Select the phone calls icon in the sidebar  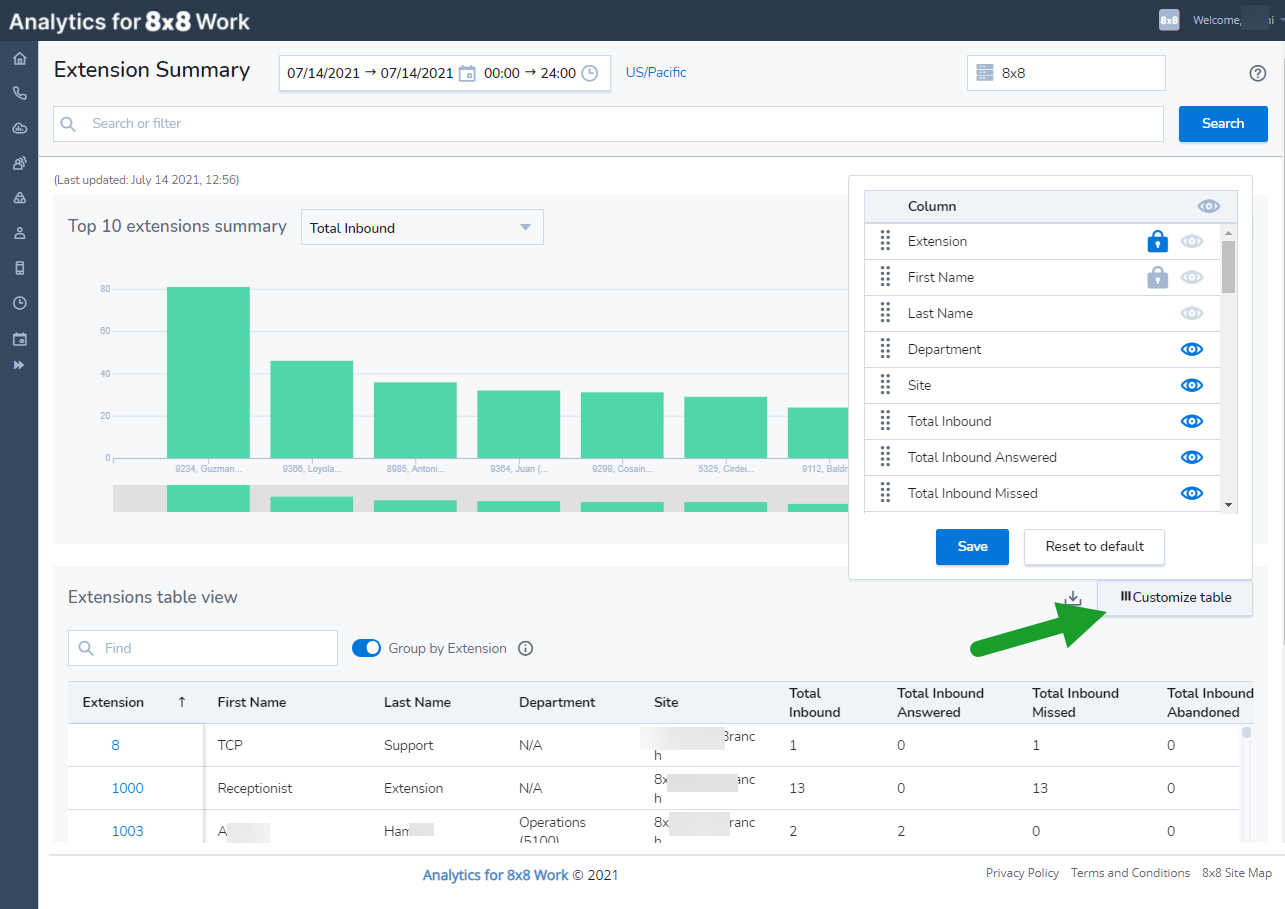point(19,93)
